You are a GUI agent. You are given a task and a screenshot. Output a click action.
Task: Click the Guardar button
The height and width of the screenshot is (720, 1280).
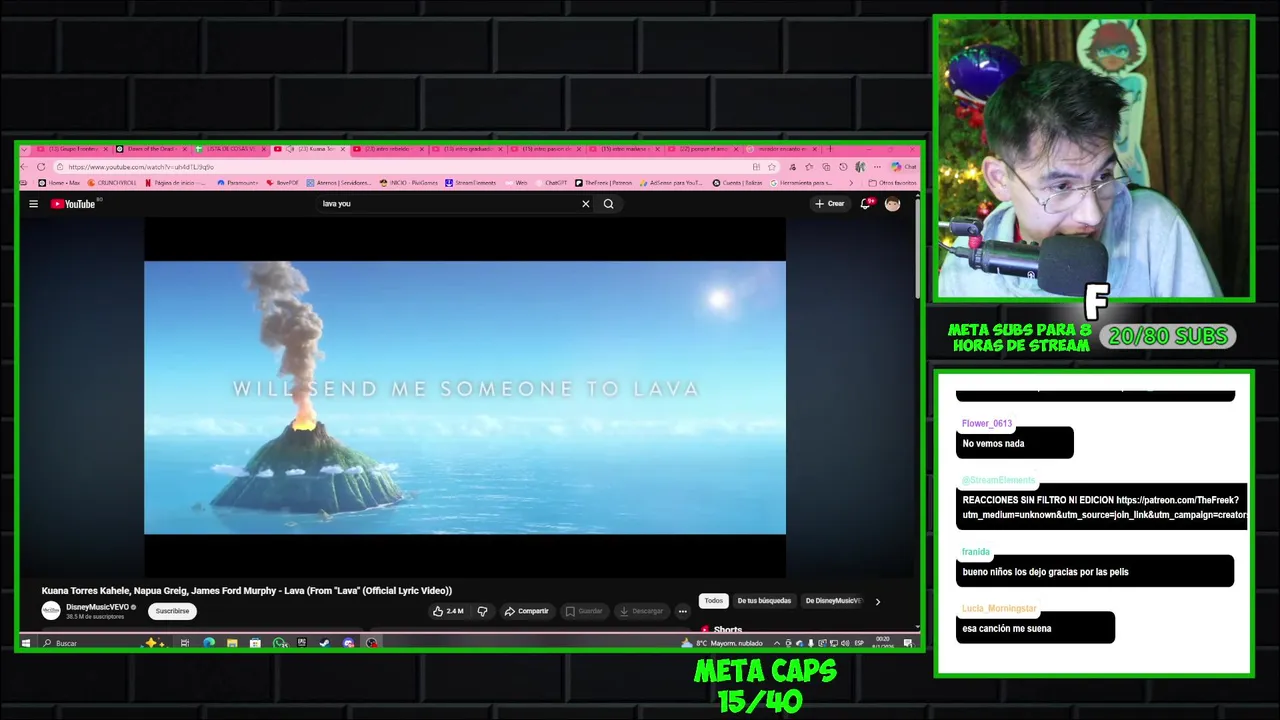point(584,611)
